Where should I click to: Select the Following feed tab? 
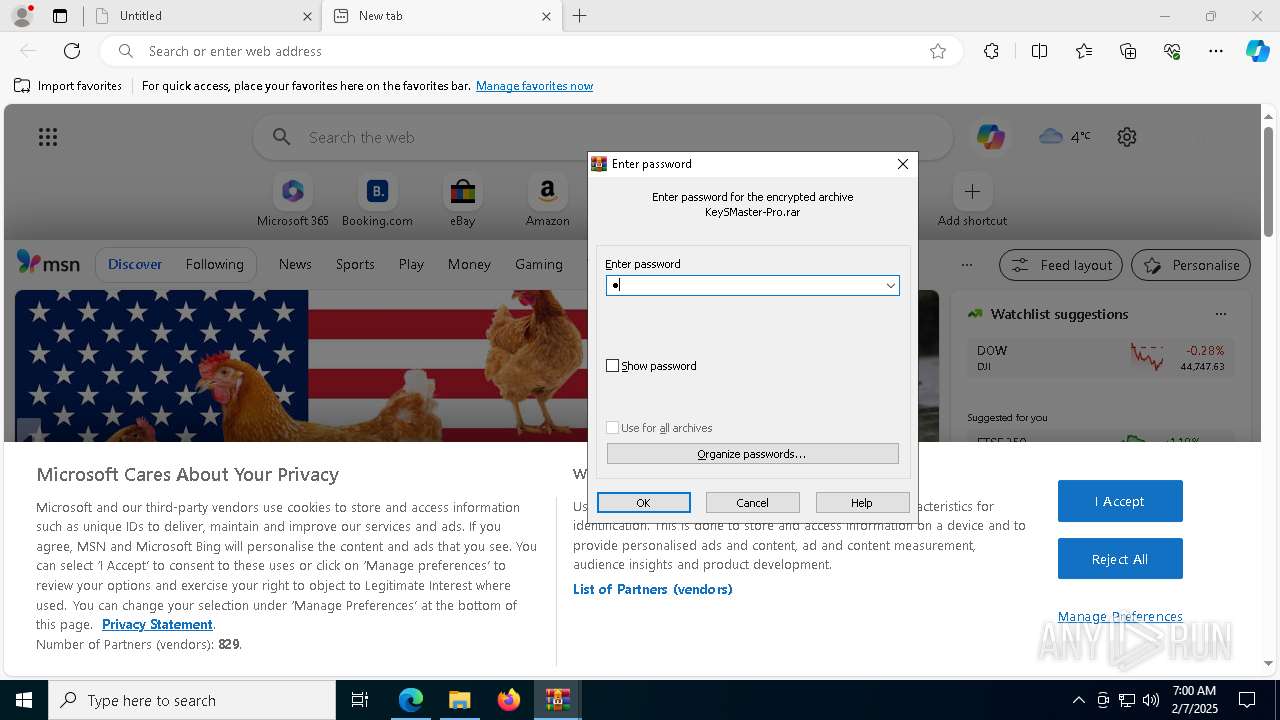coord(214,264)
